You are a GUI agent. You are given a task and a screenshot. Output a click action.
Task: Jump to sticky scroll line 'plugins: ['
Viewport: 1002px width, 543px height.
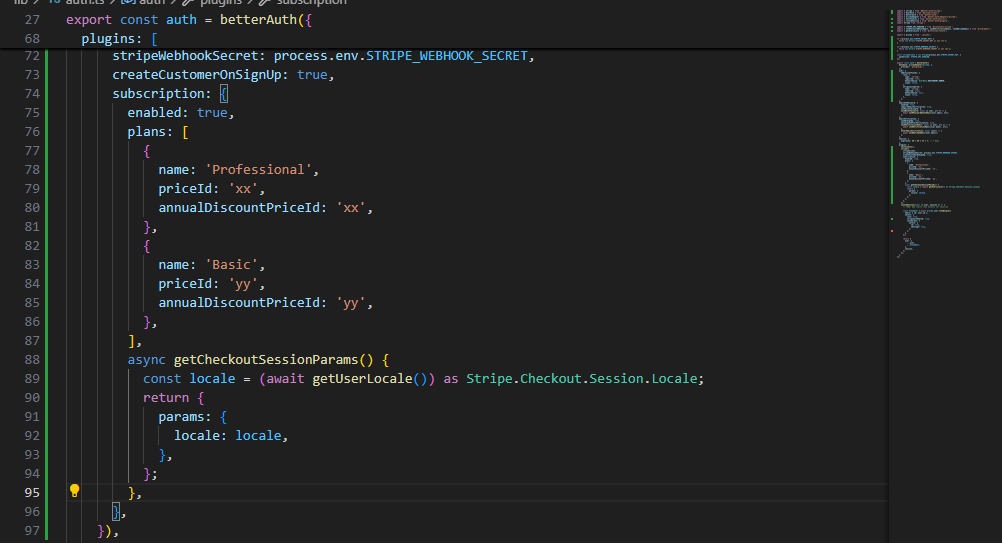coord(119,39)
